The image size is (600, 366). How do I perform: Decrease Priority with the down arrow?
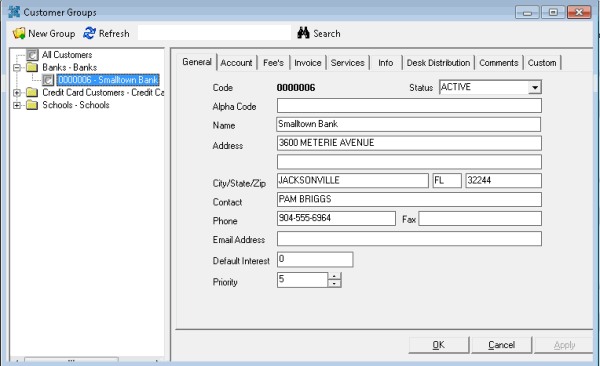(334, 284)
